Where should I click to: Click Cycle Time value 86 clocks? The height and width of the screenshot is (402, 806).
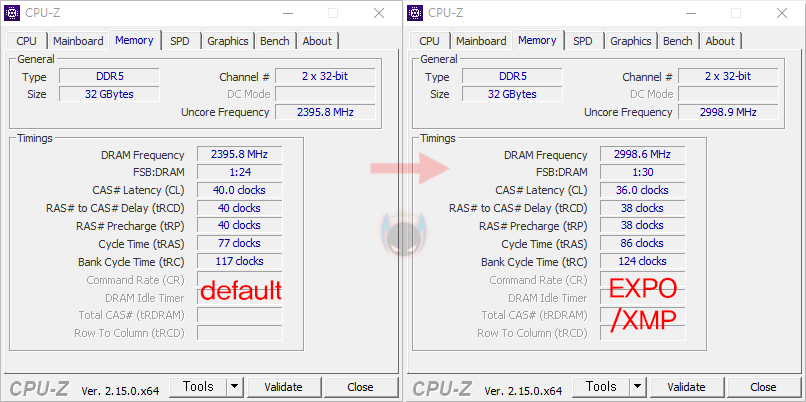pyautogui.click(x=643, y=244)
